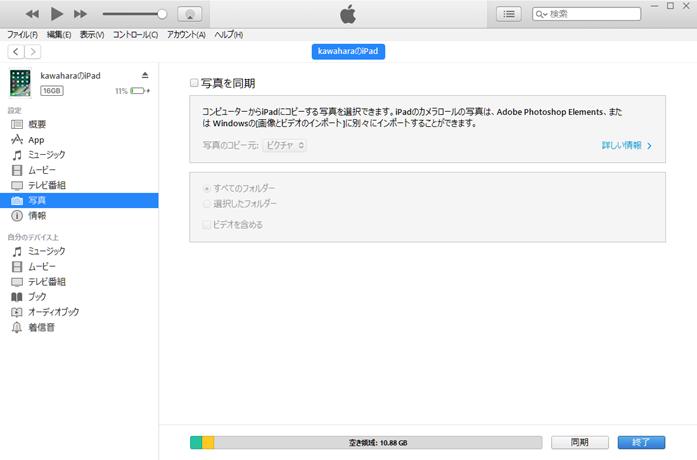Open the 詳しい情報 link

tap(627, 145)
